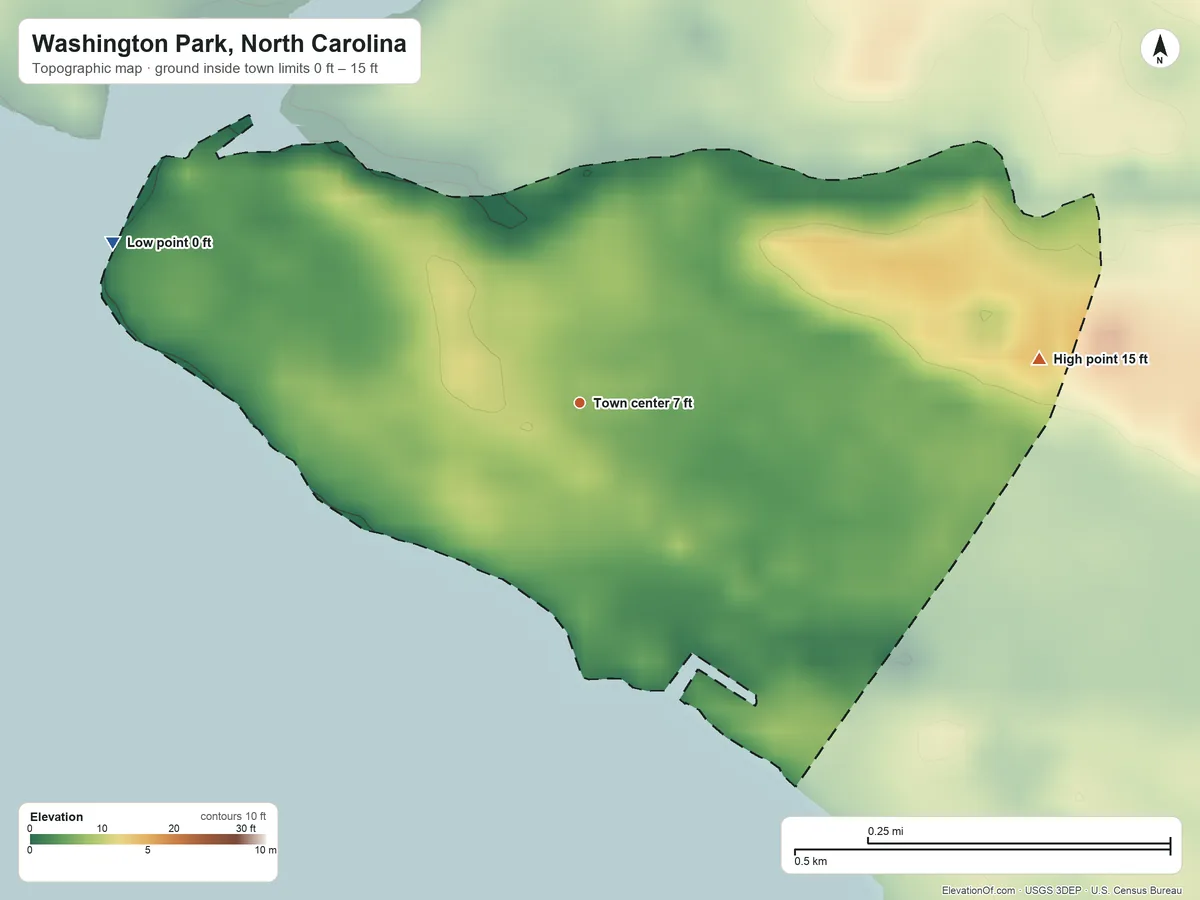Click the '30 ft' legend tick label
1200x900 pixels.
[x=246, y=828]
